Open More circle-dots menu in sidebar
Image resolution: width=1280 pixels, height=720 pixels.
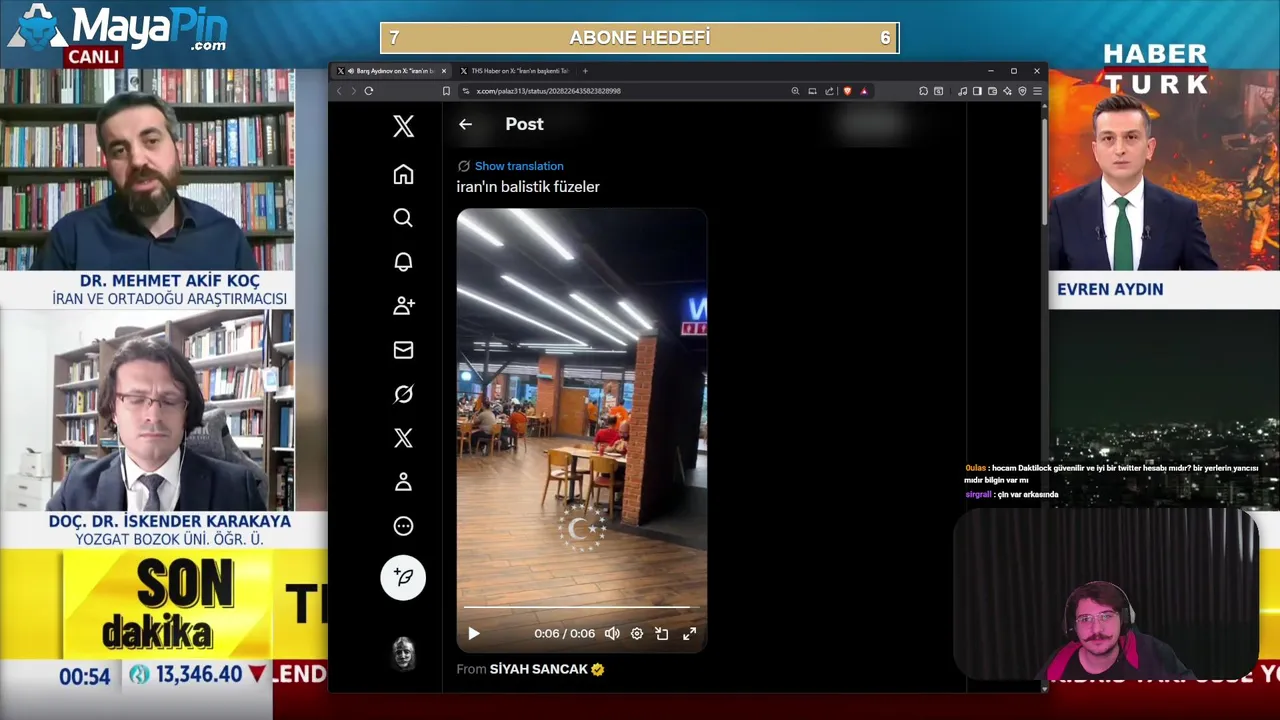pyautogui.click(x=403, y=526)
